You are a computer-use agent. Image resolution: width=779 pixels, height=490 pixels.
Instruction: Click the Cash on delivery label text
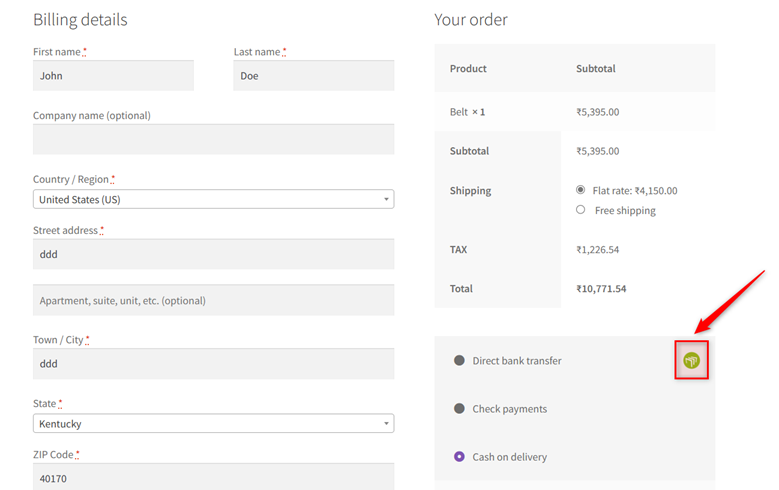509,457
